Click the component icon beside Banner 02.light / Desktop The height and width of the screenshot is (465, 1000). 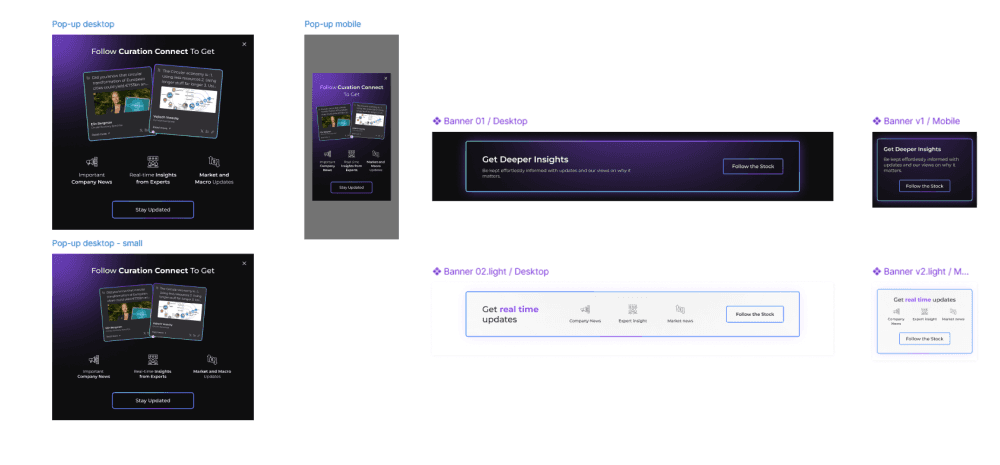pyautogui.click(x=437, y=272)
